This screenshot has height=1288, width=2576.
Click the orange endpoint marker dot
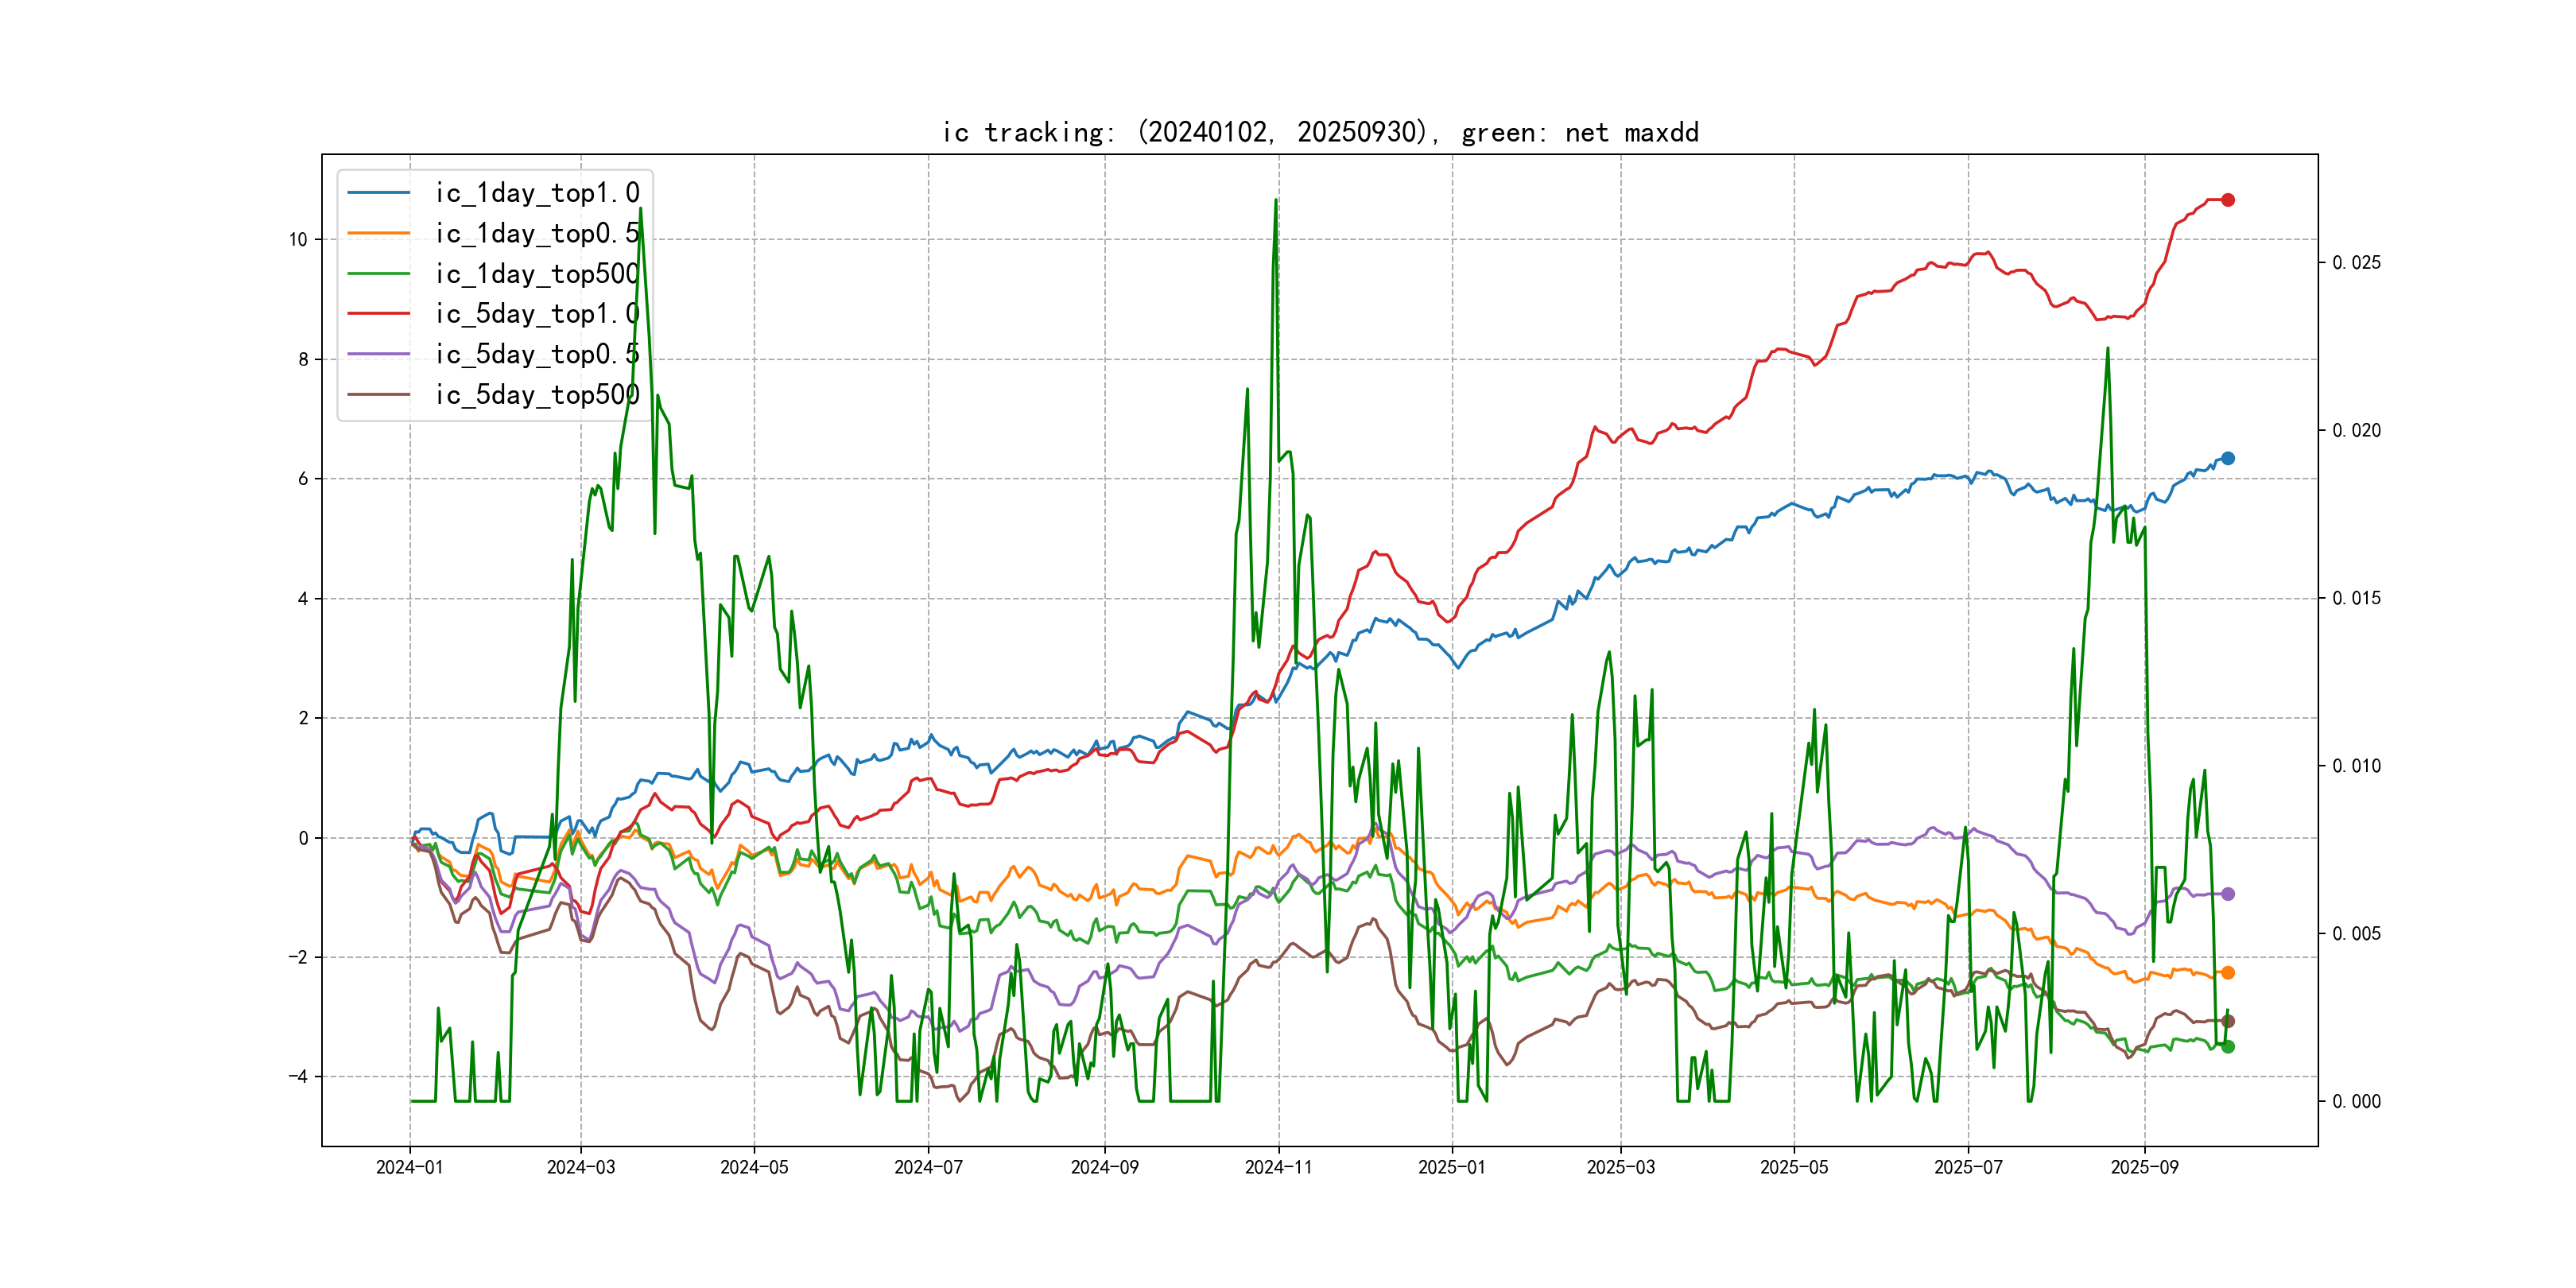[2227, 973]
